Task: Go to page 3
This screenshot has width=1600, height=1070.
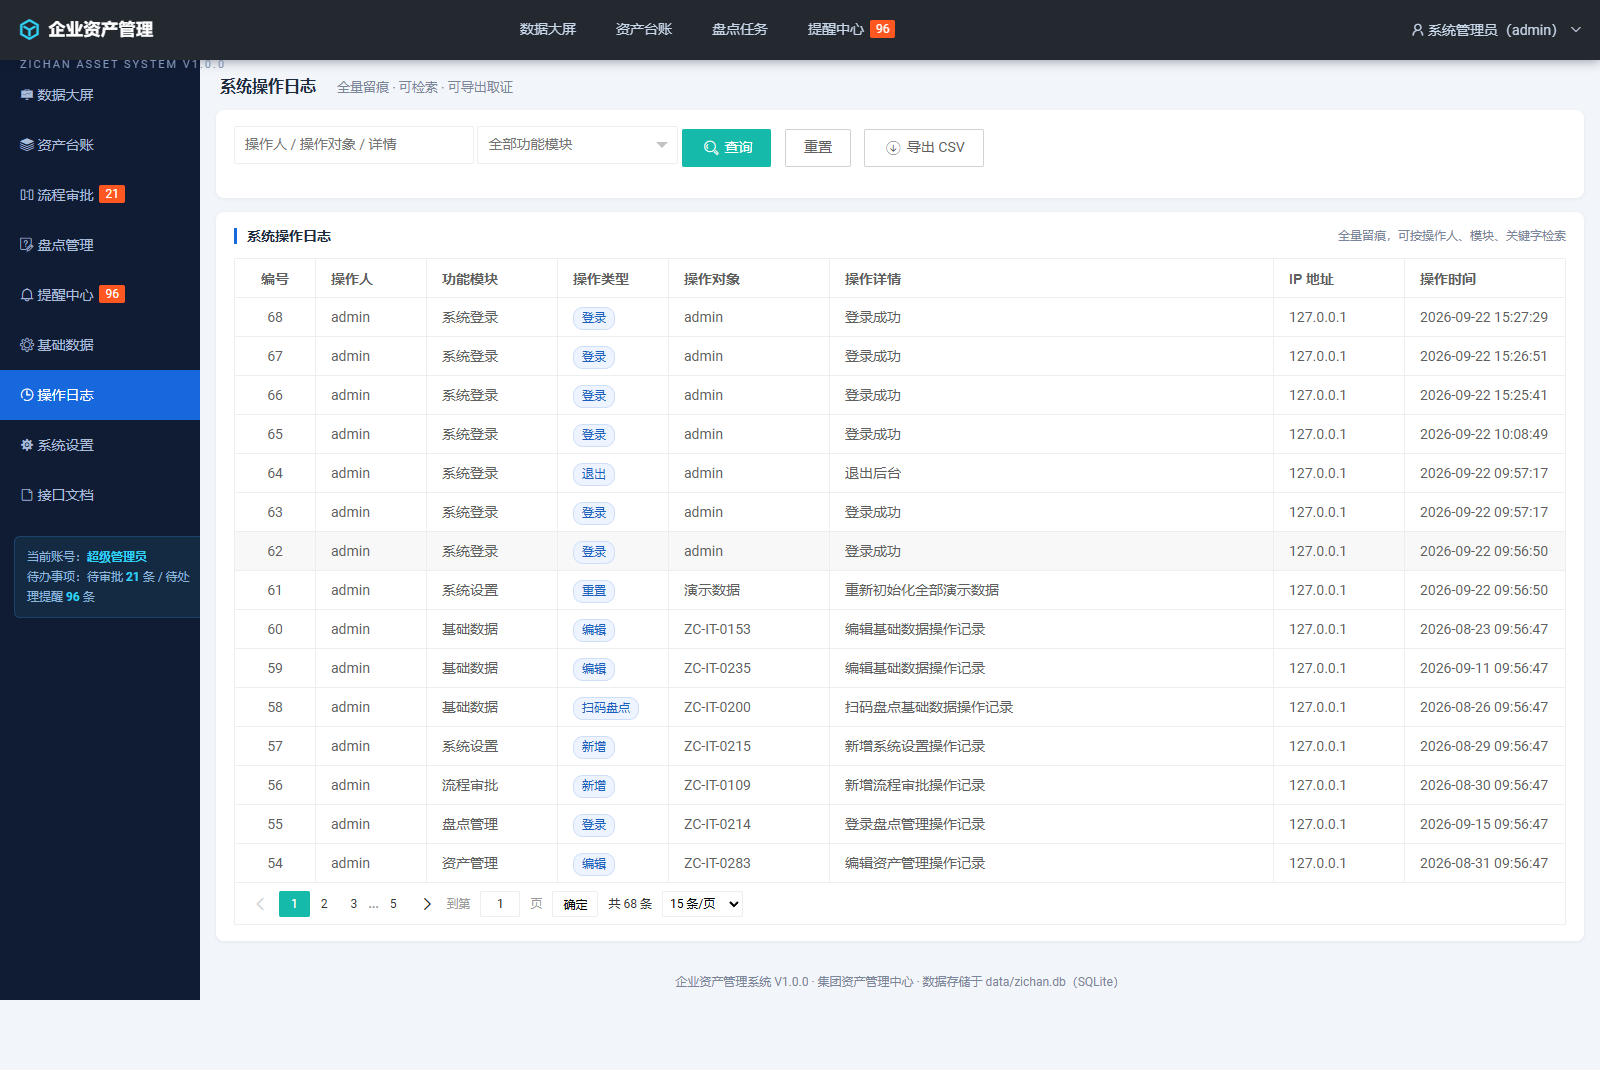Action: [353, 904]
